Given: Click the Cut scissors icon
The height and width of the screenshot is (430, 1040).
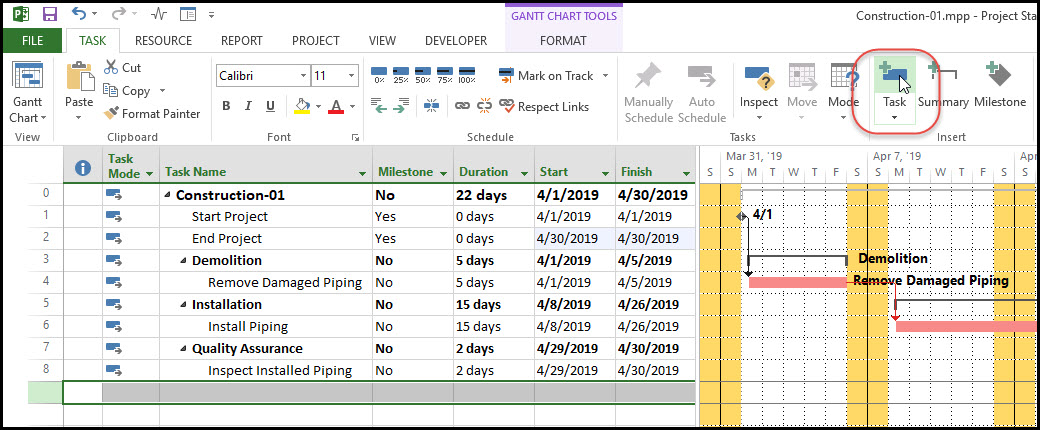Looking at the screenshot, I should [112, 68].
